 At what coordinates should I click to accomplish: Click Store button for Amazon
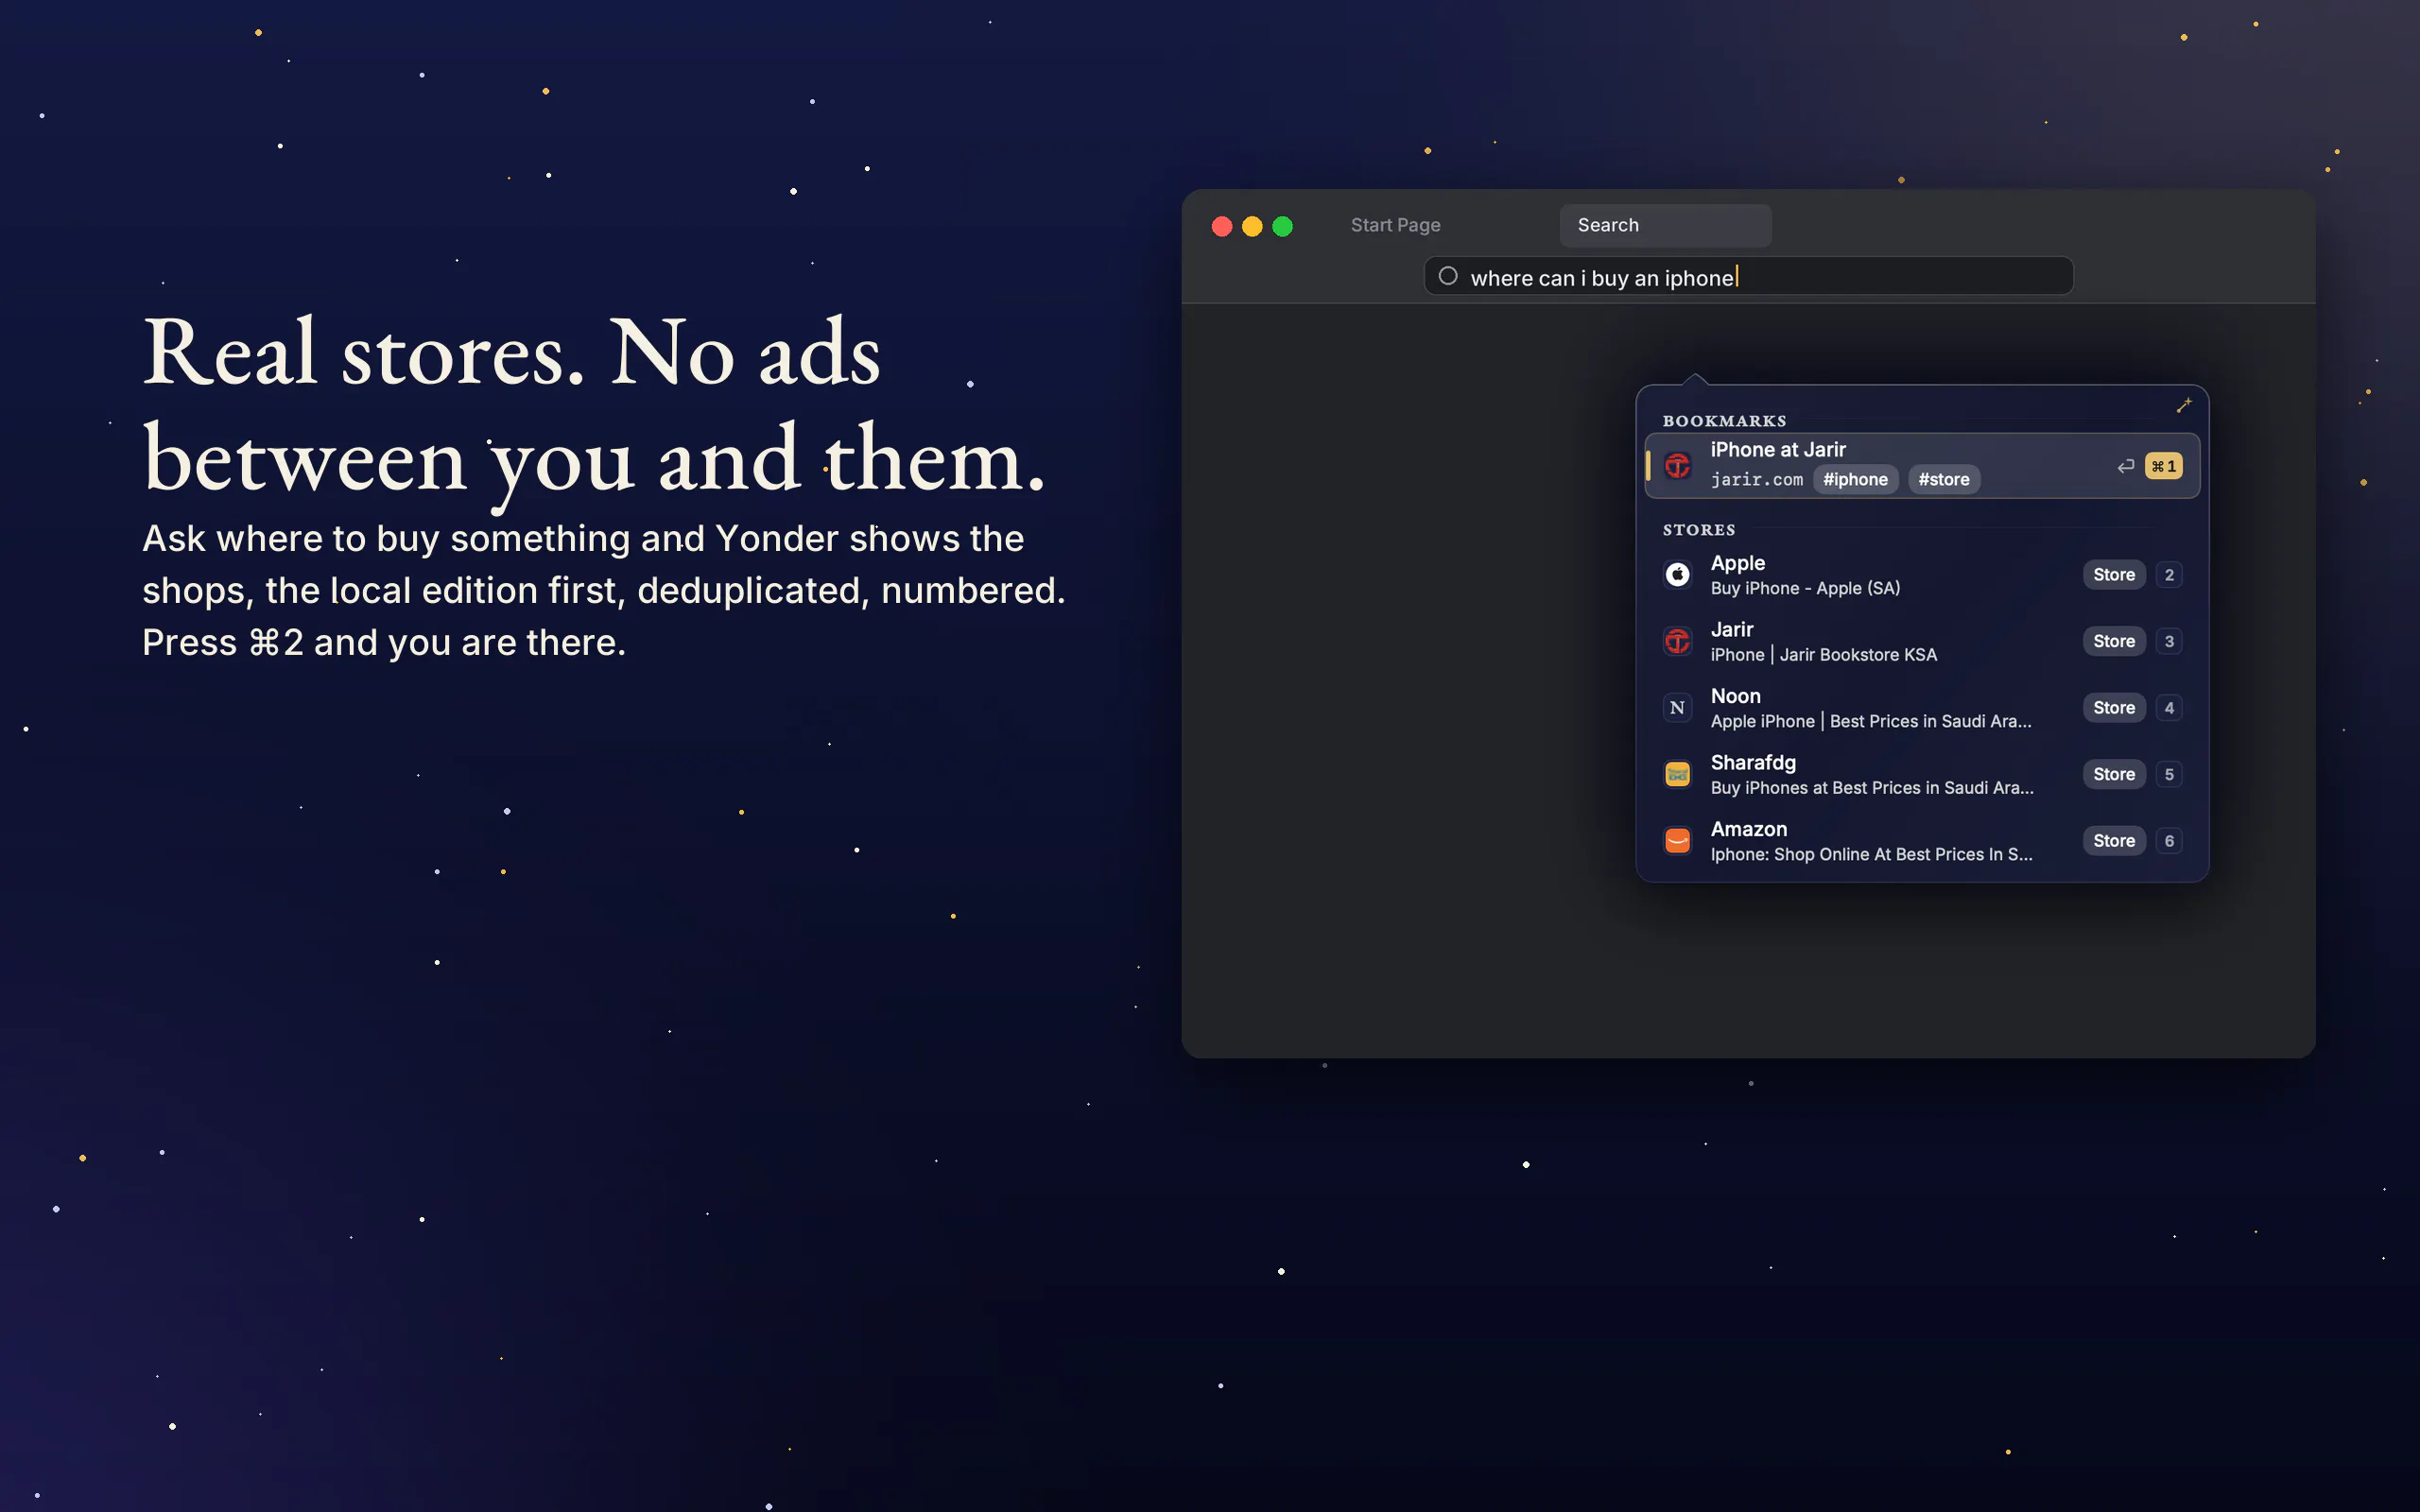[x=2113, y=840]
